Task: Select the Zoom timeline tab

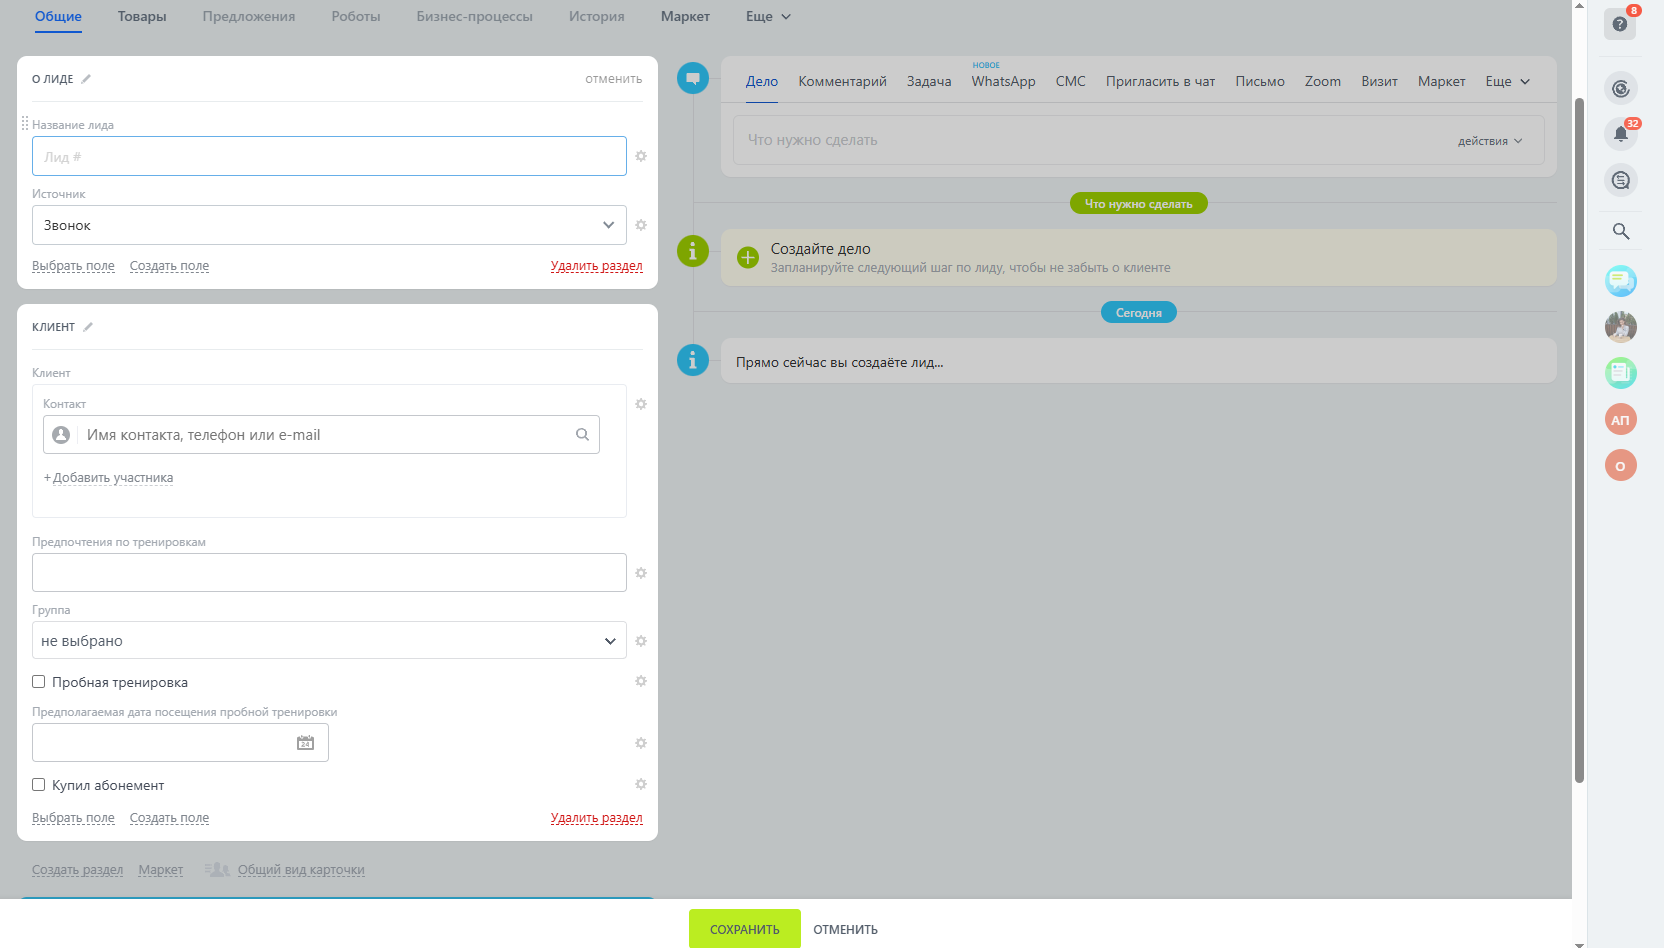Action: (x=1322, y=82)
